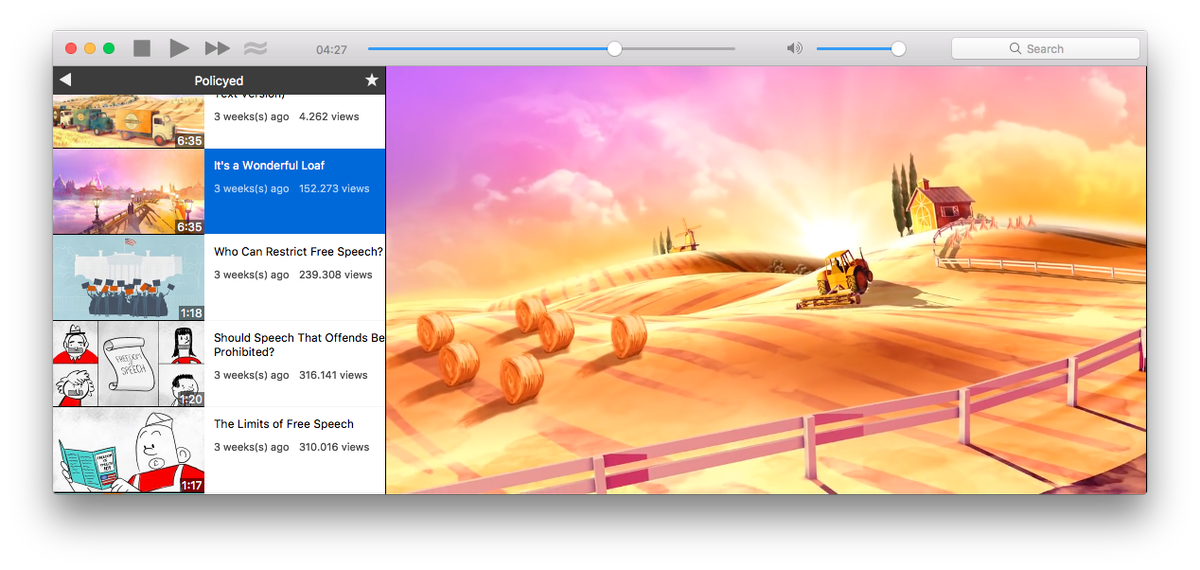Stop playback with the square stop button

(x=142, y=48)
